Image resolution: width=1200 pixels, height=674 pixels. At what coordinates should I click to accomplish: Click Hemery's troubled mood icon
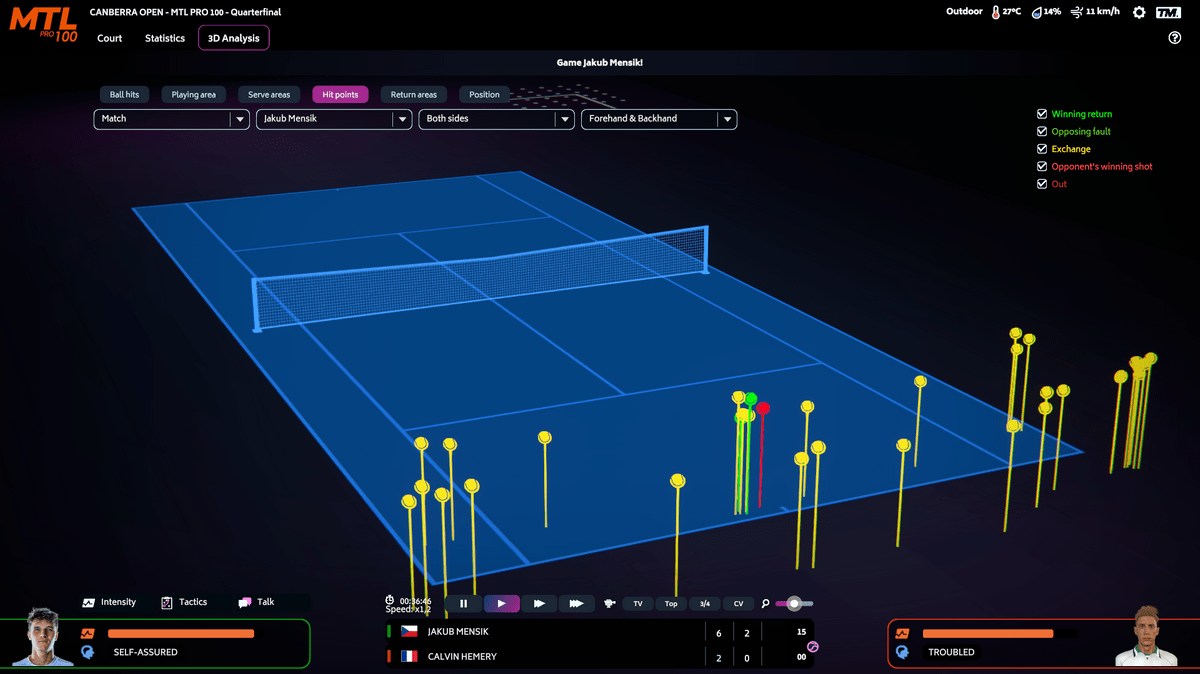point(902,651)
